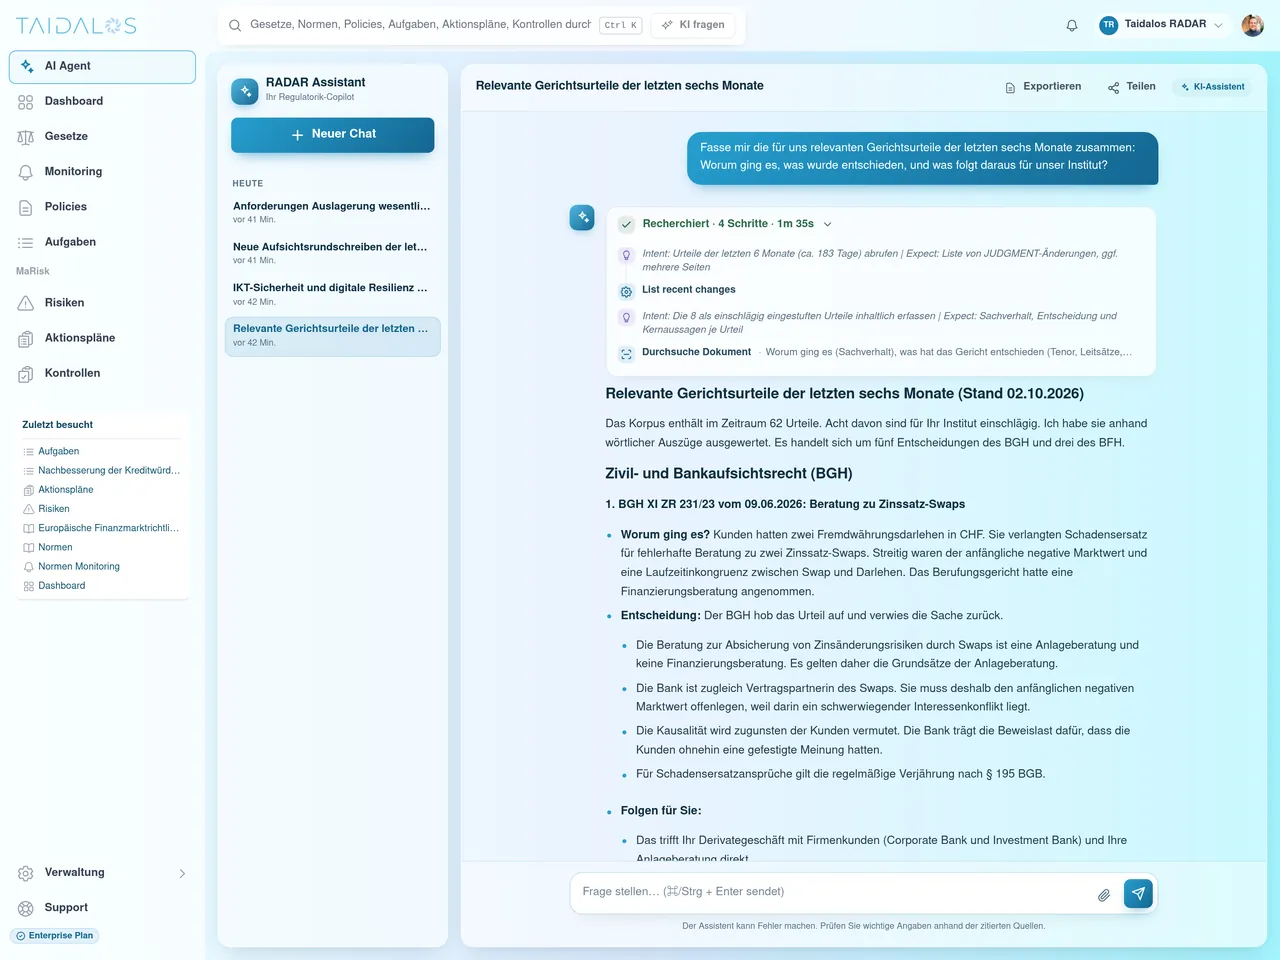Open chat 'Anforderungen Auslagerung wesentli…'
This screenshot has height=960, width=1280.
click(x=332, y=211)
